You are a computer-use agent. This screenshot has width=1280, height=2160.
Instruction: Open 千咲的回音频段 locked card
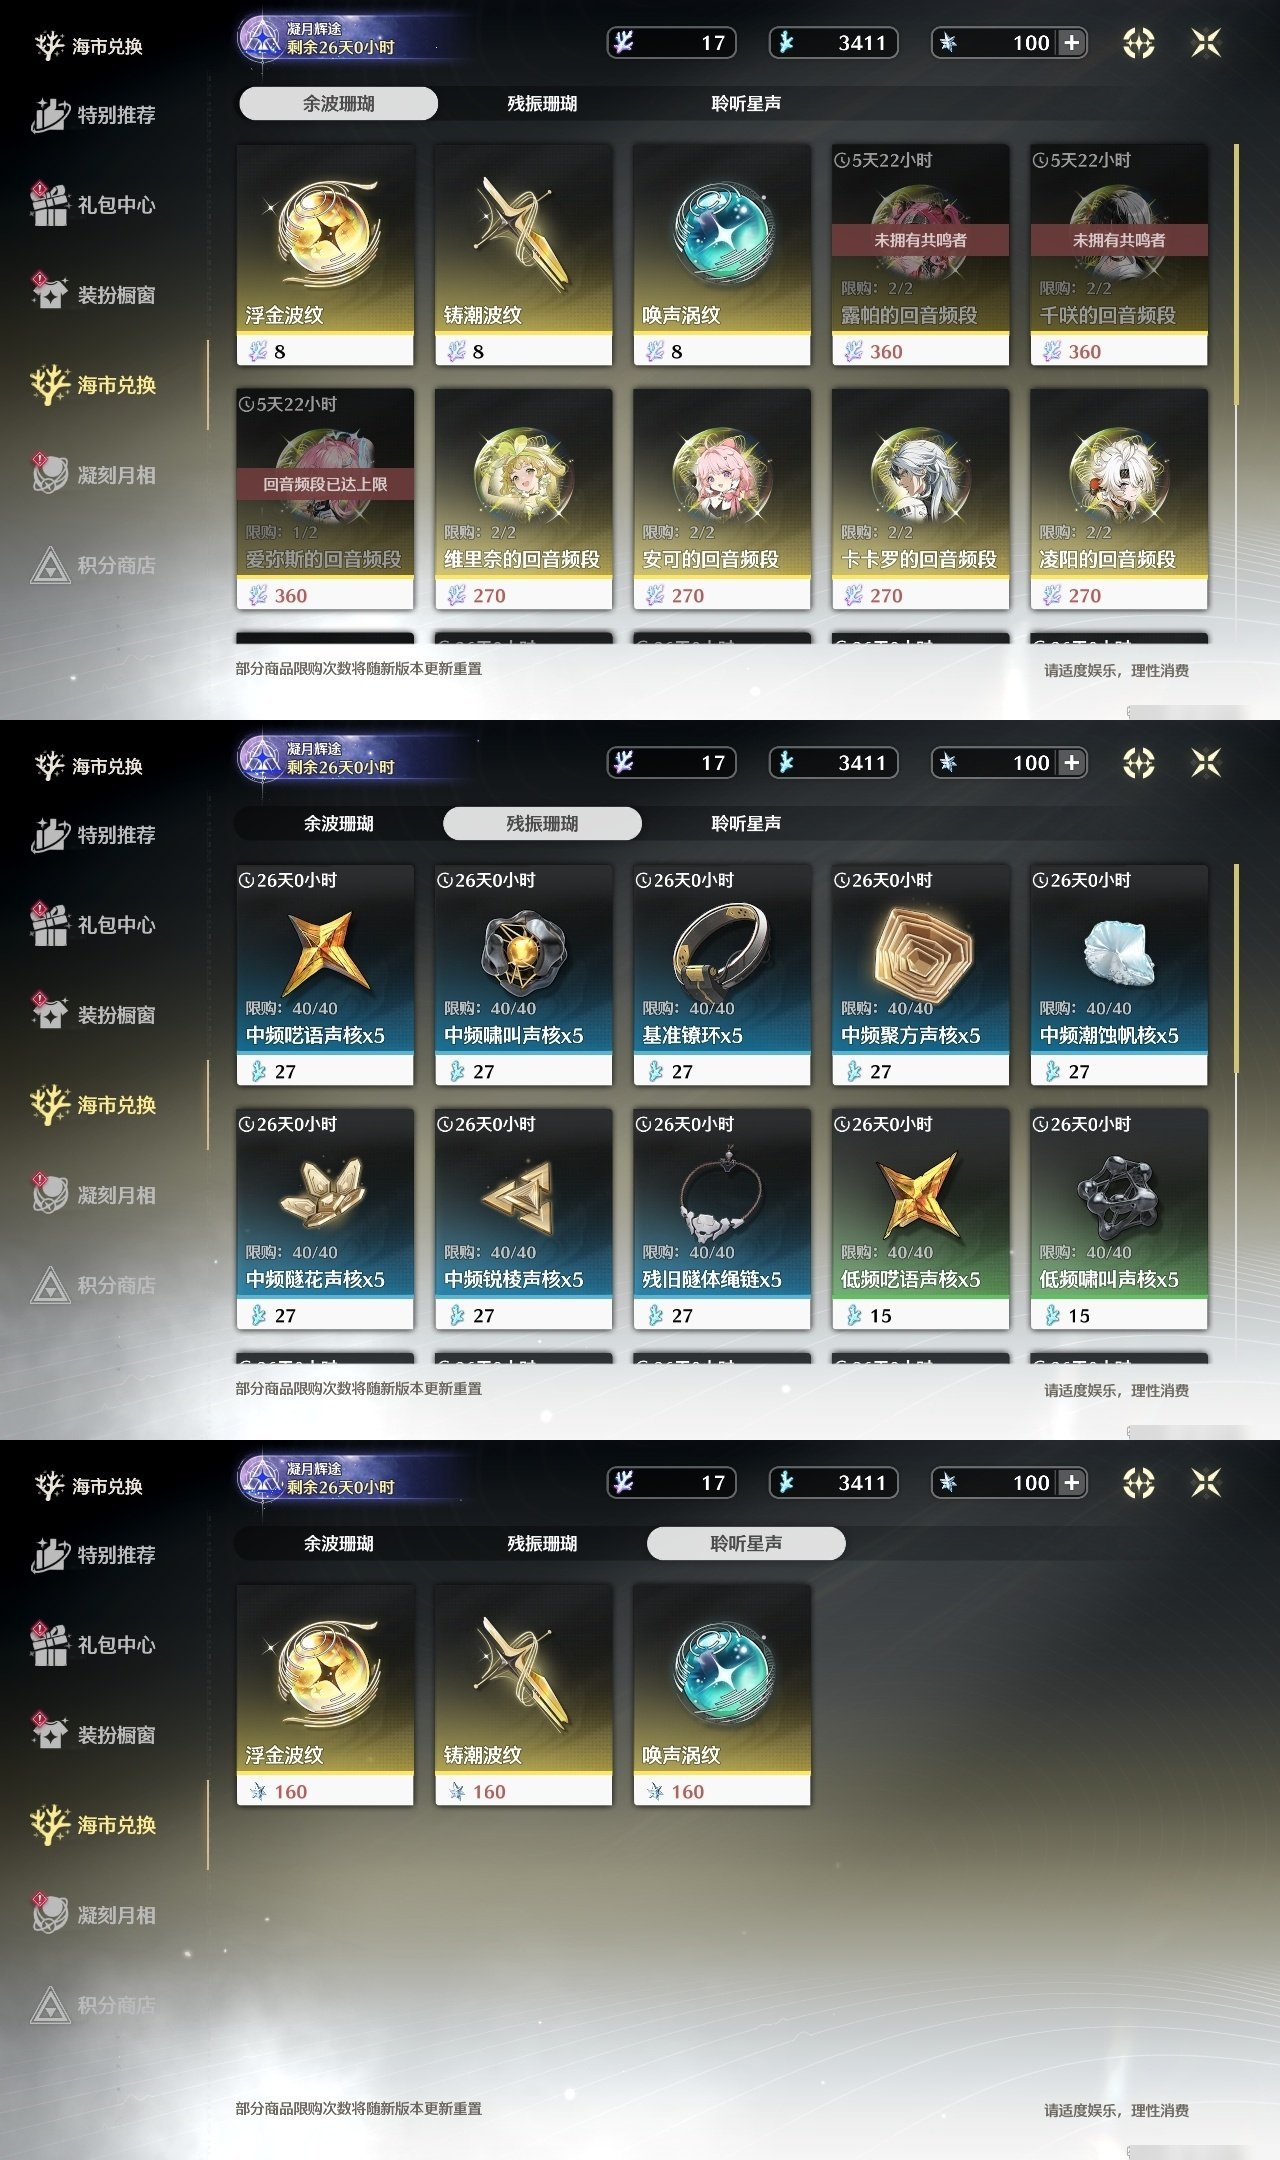(x=1119, y=255)
